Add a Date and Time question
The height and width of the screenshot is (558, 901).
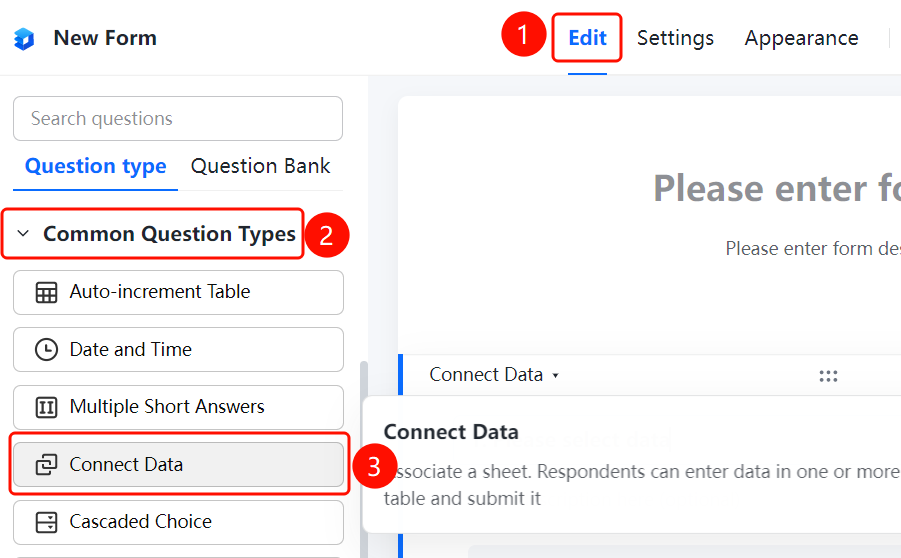(178, 349)
